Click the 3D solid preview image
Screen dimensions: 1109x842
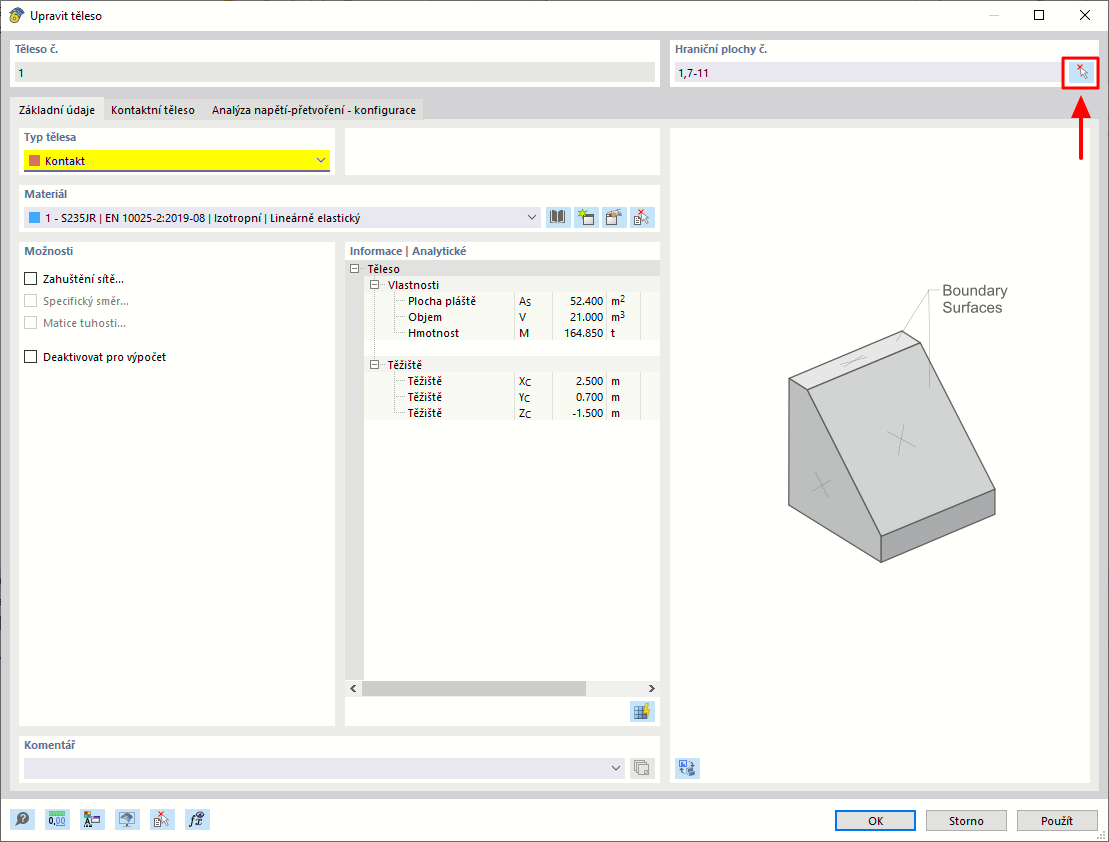coord(891,447)
